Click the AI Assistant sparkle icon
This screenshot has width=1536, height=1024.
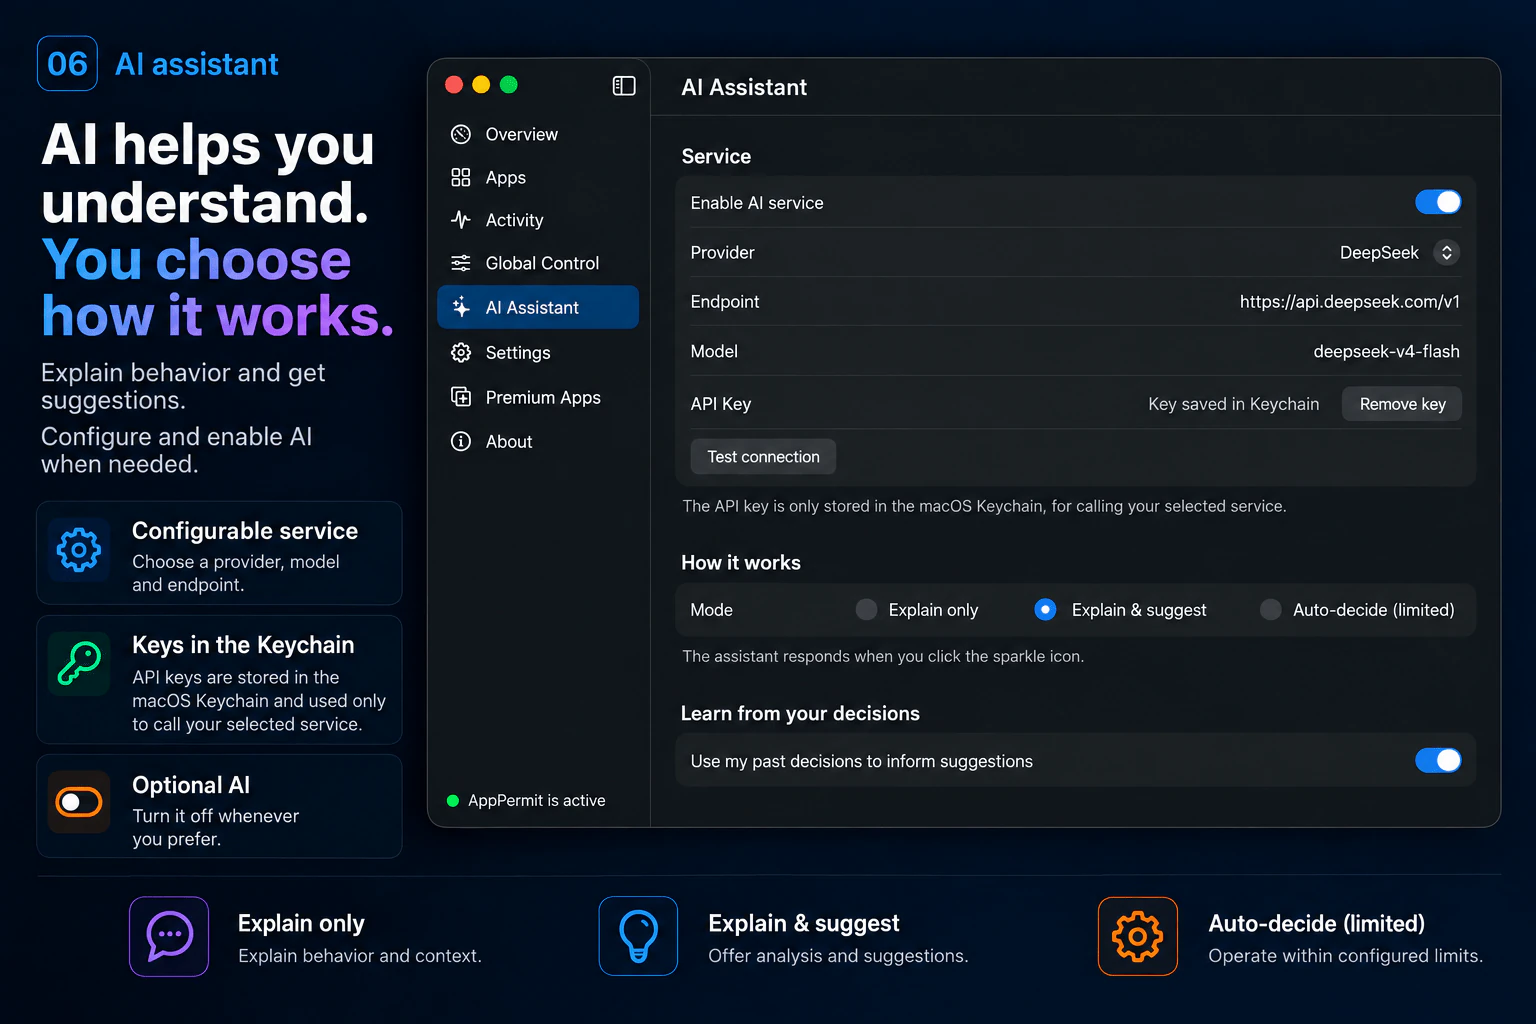461,307
